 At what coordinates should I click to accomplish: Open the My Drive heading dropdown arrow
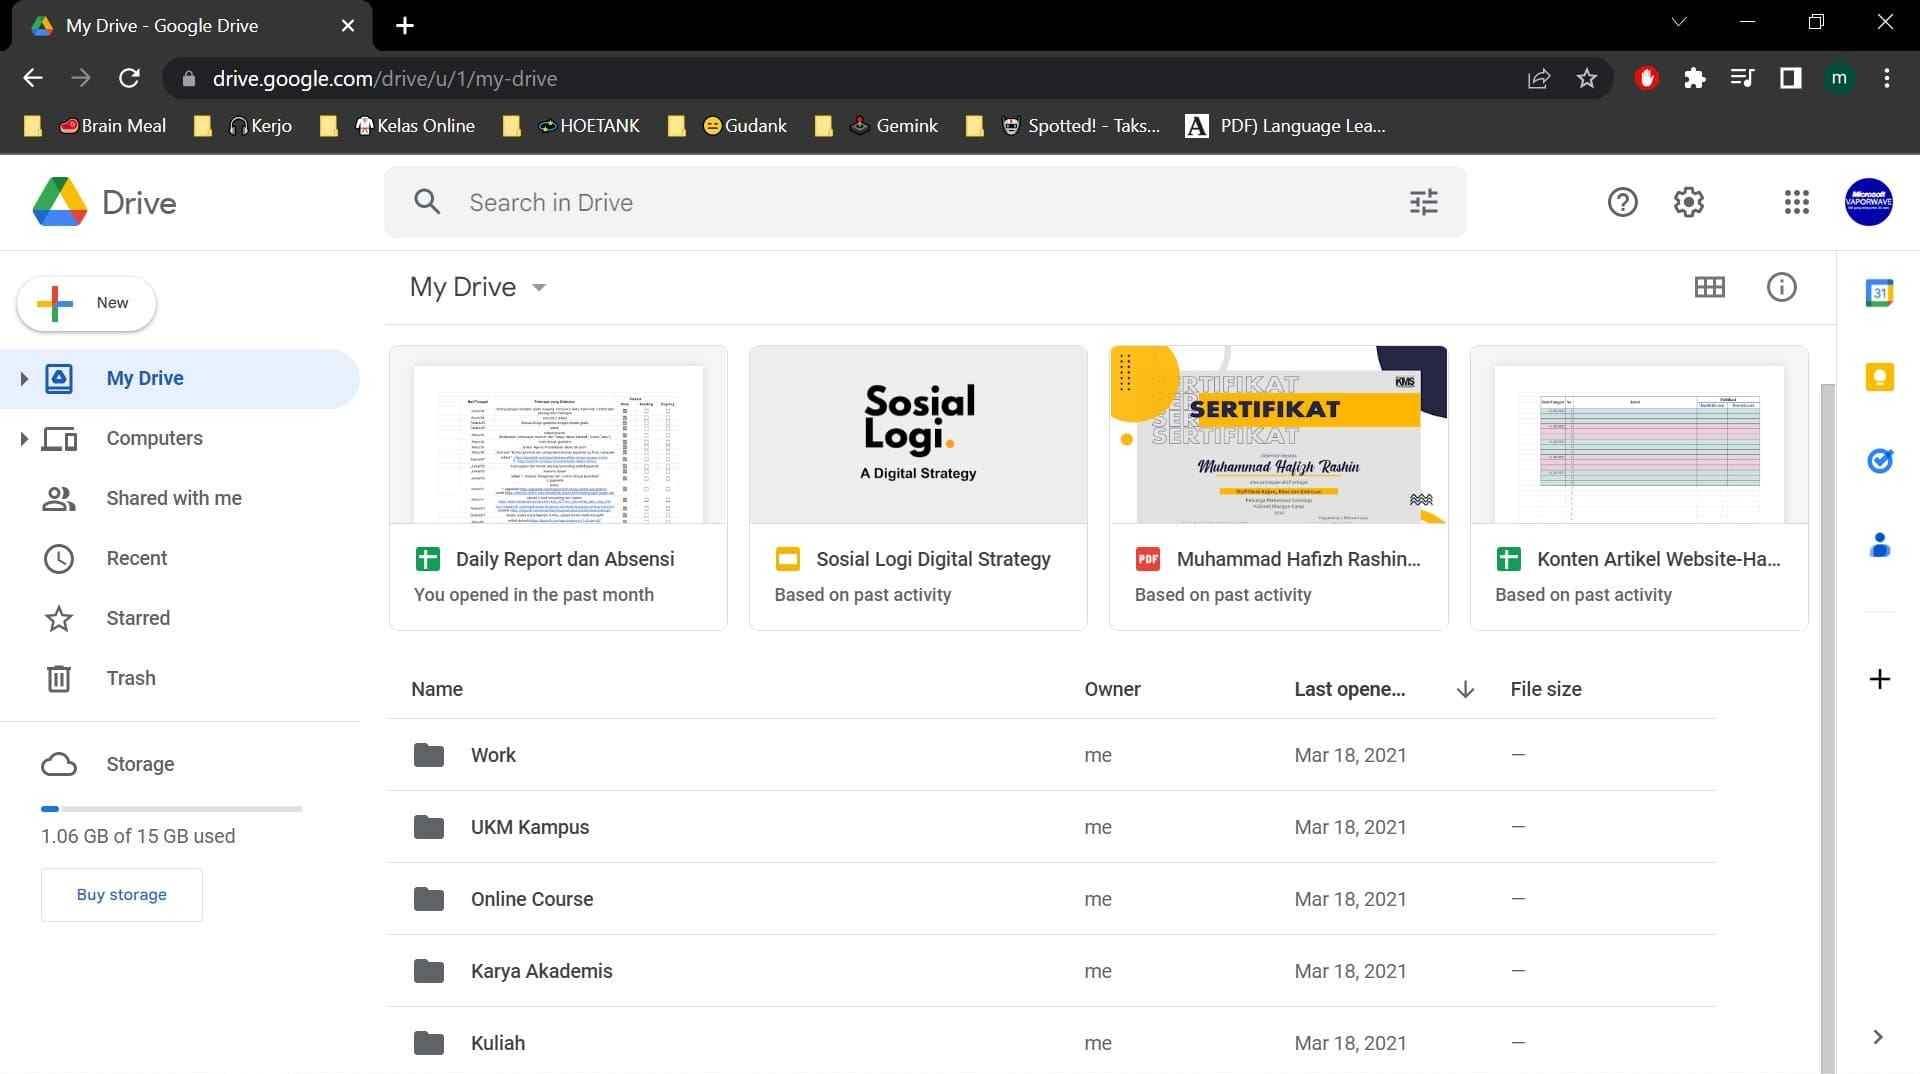click(538, 287)
